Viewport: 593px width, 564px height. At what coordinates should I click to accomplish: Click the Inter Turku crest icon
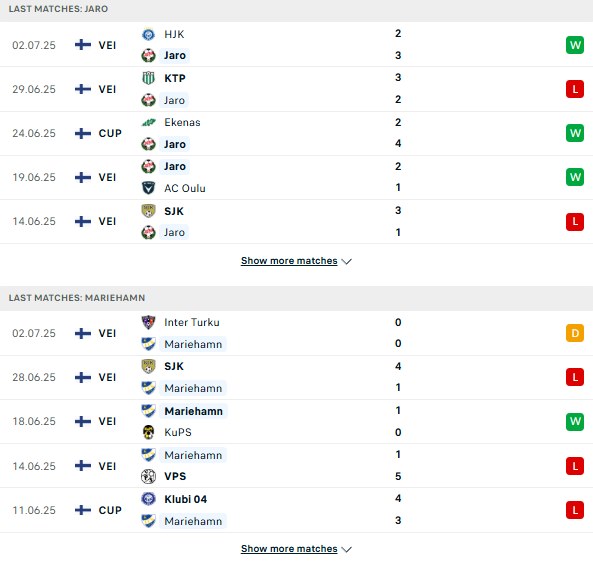tap(148, 322)
